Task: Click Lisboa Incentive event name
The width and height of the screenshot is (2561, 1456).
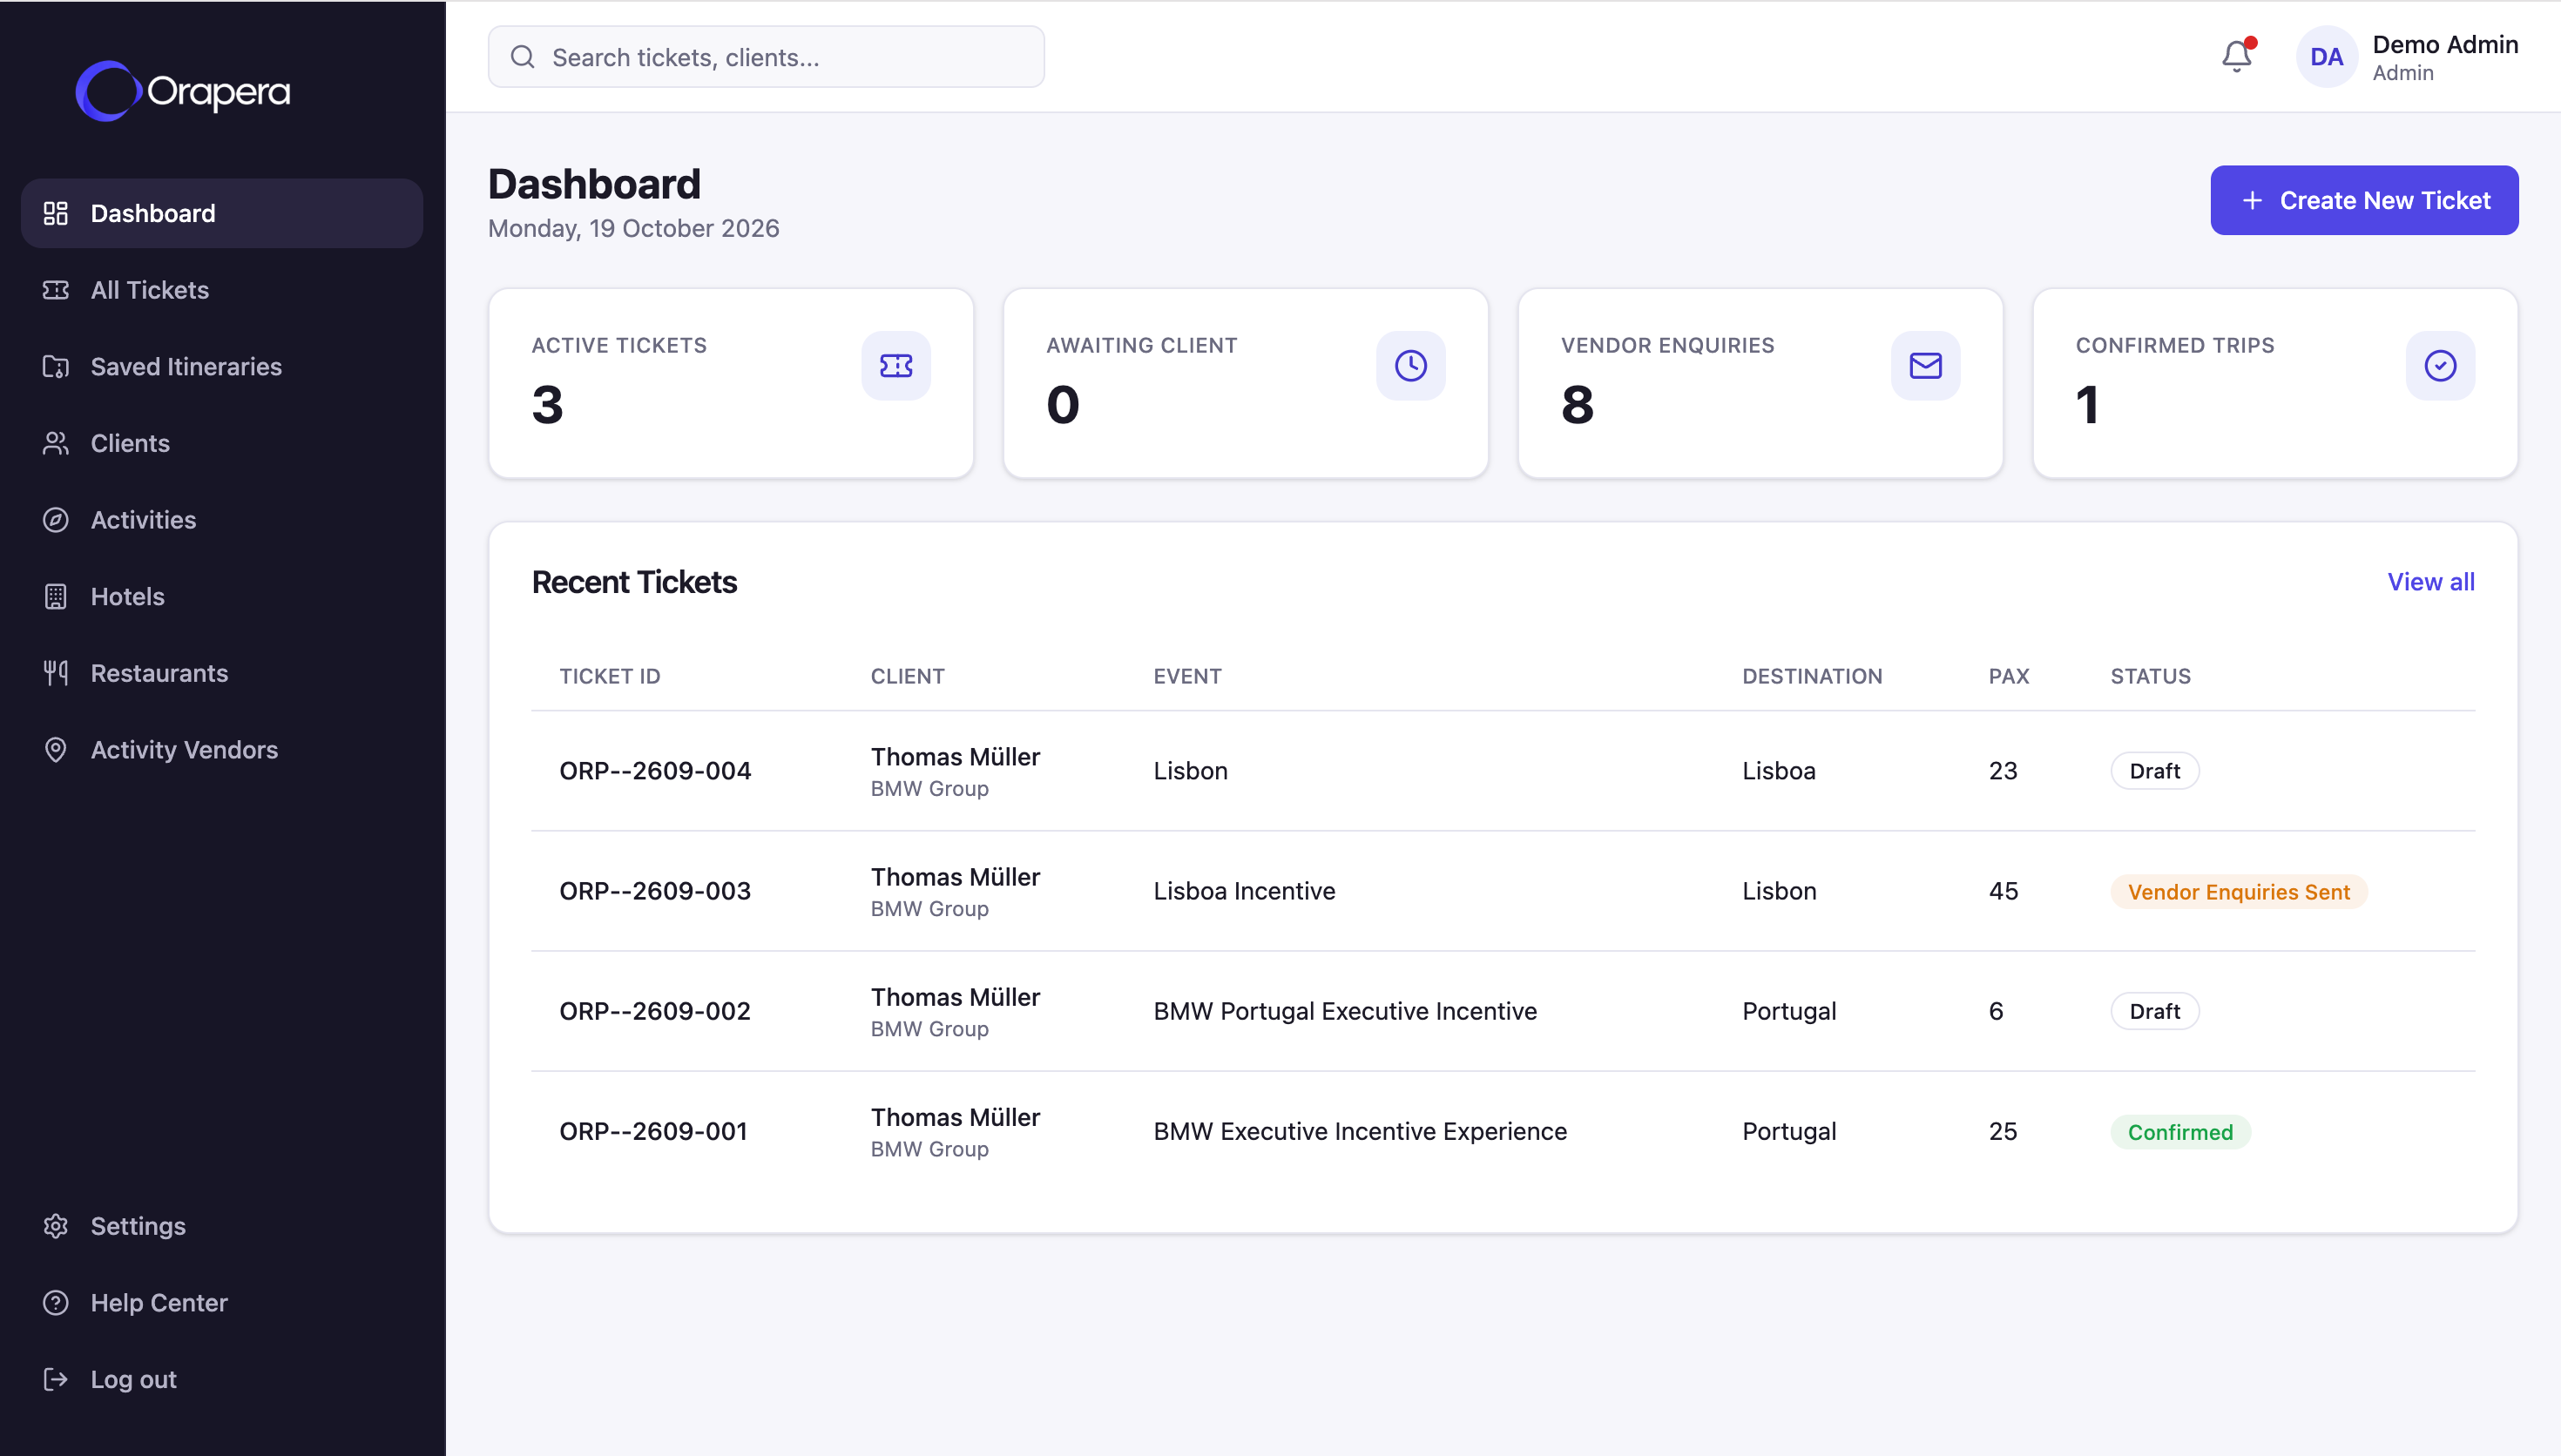Action: (1244, 891)
